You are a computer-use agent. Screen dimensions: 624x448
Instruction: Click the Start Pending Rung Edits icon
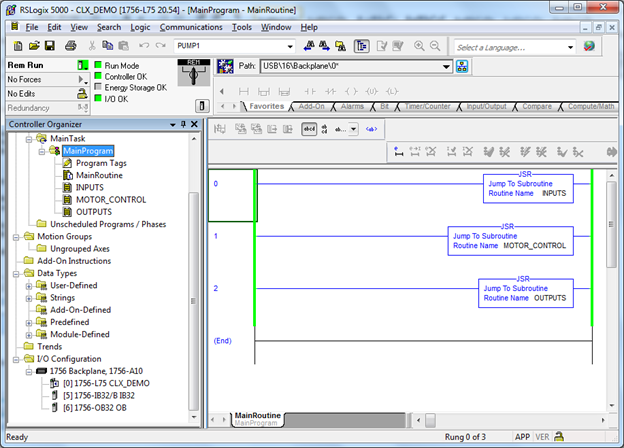click(398, 152)
